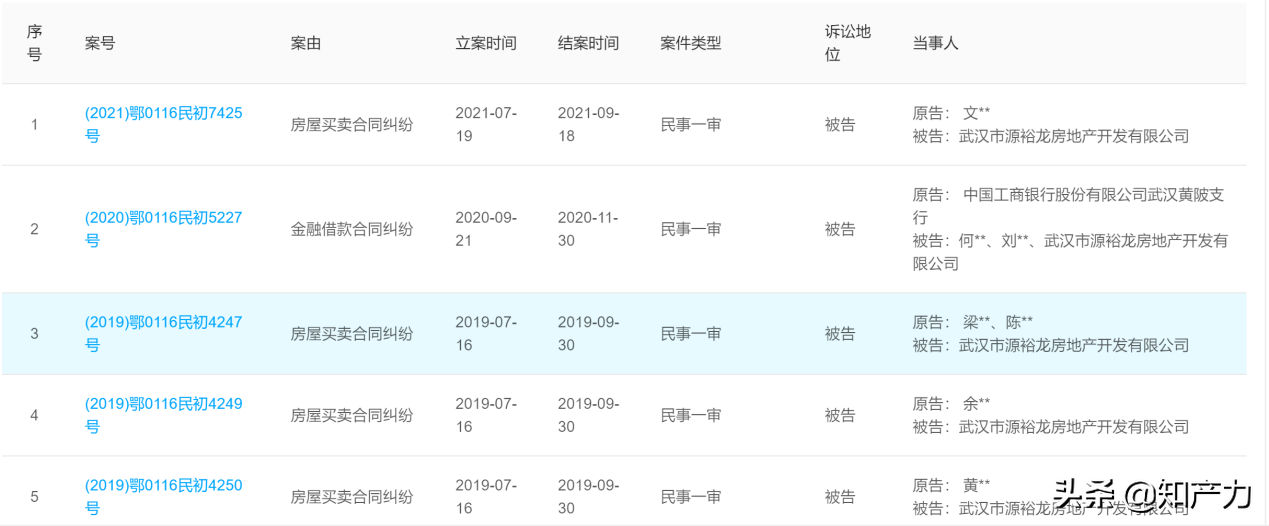This screenshot has width=1269, height=526.
Task: Click the 诉讼地位 column header
Action: point(848,43)
